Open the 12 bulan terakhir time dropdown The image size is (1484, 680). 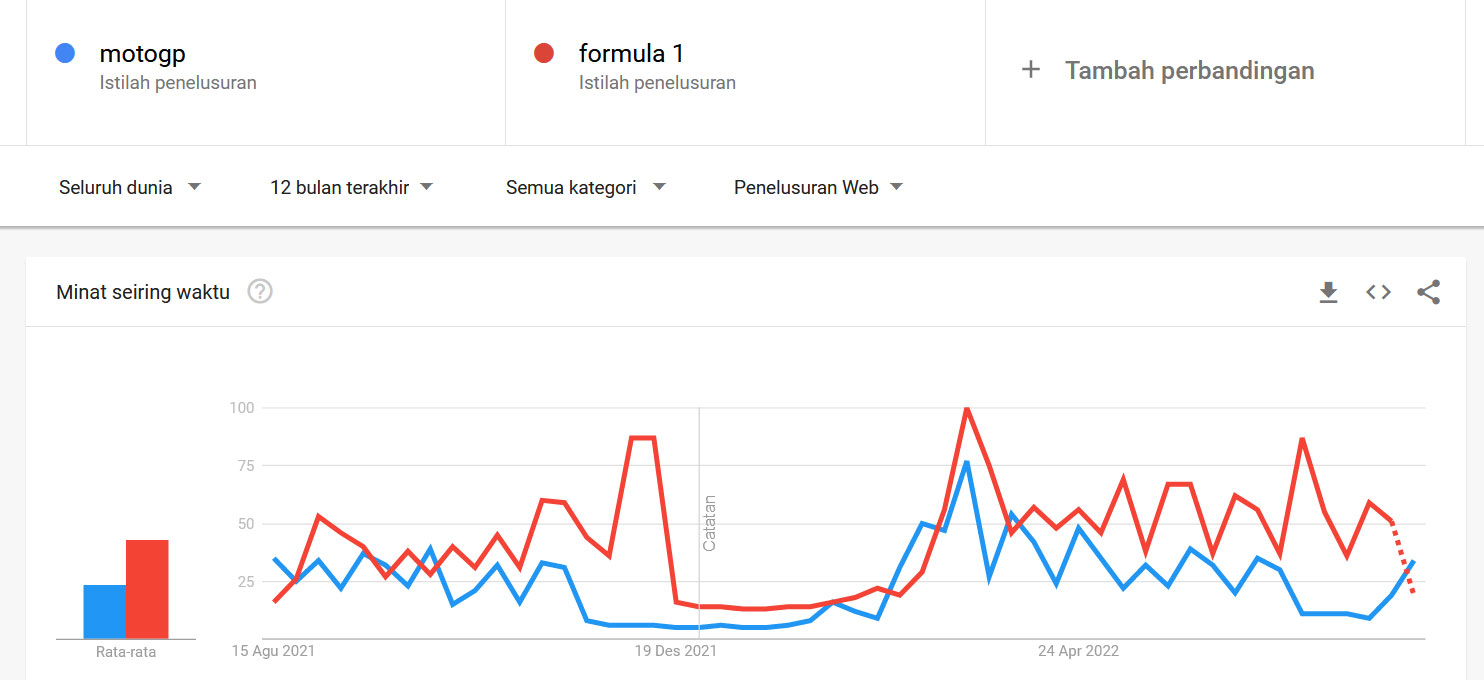351,187
